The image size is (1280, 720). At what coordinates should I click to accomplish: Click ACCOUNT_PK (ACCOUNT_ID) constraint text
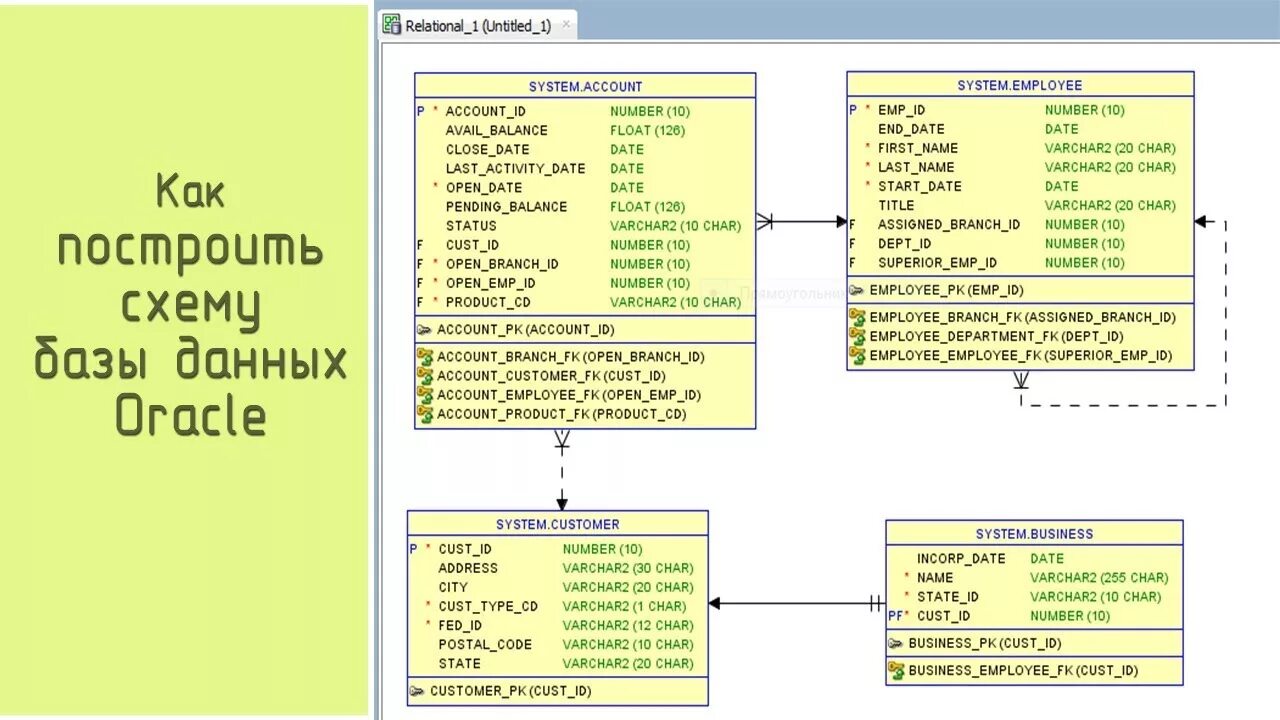click(x=526, y=329)
